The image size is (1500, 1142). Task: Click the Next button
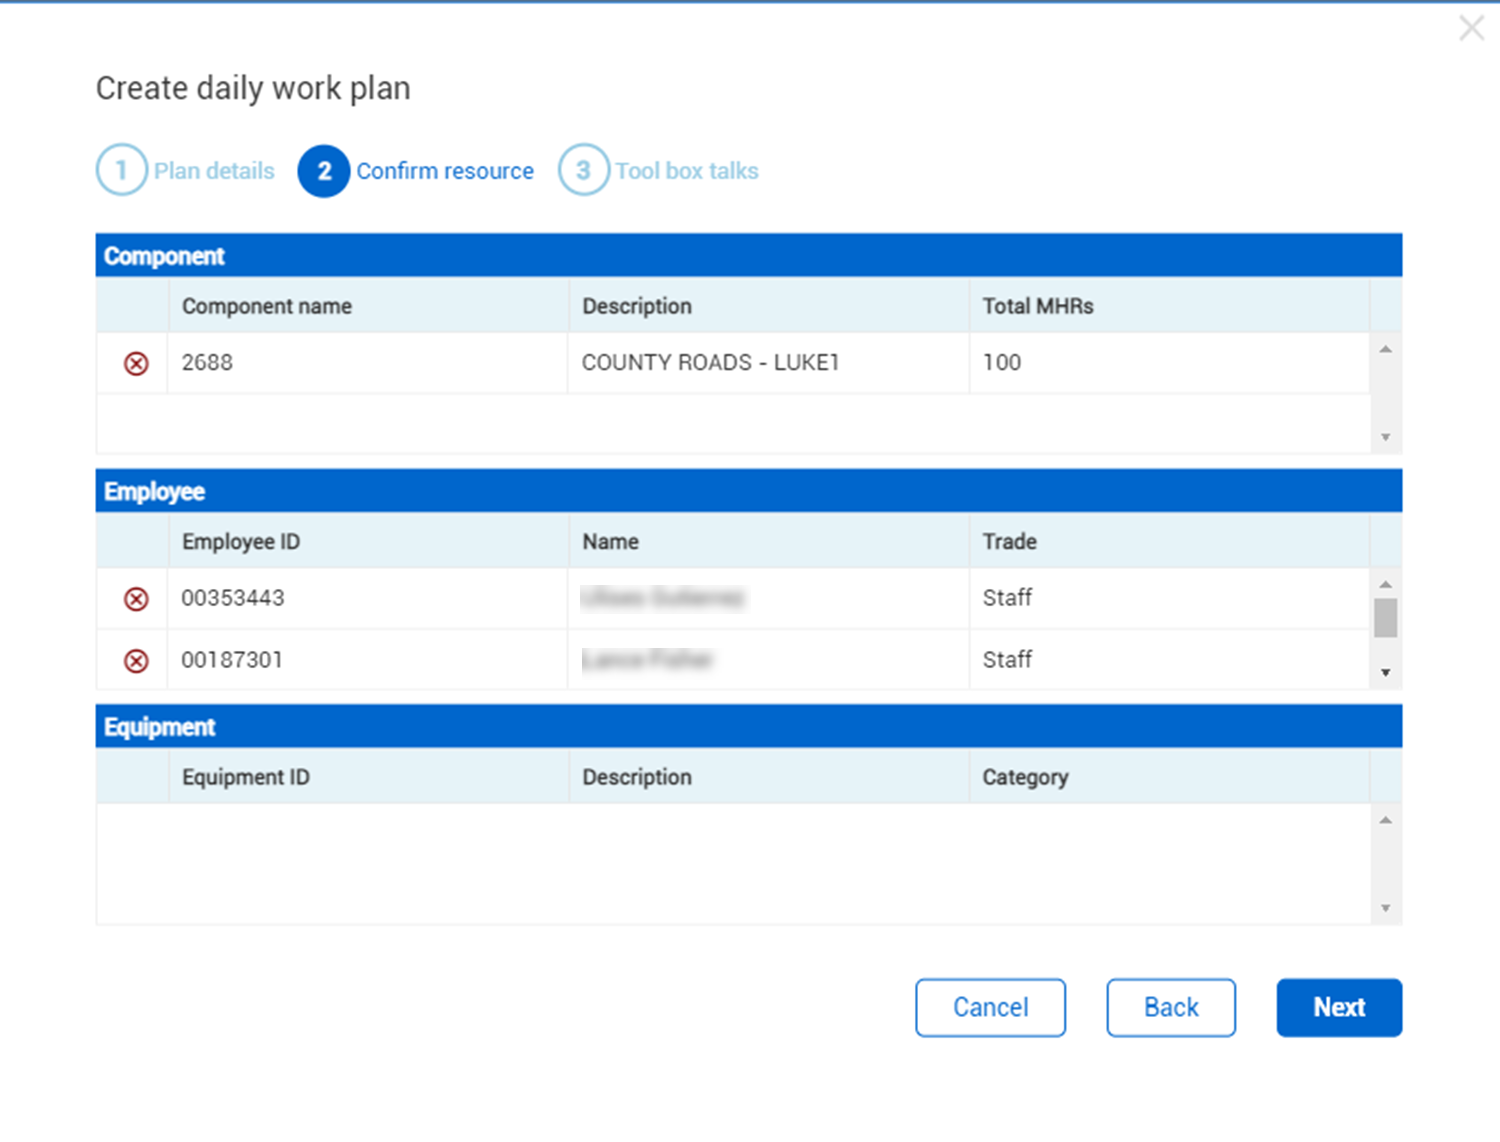(1338, 1007)
